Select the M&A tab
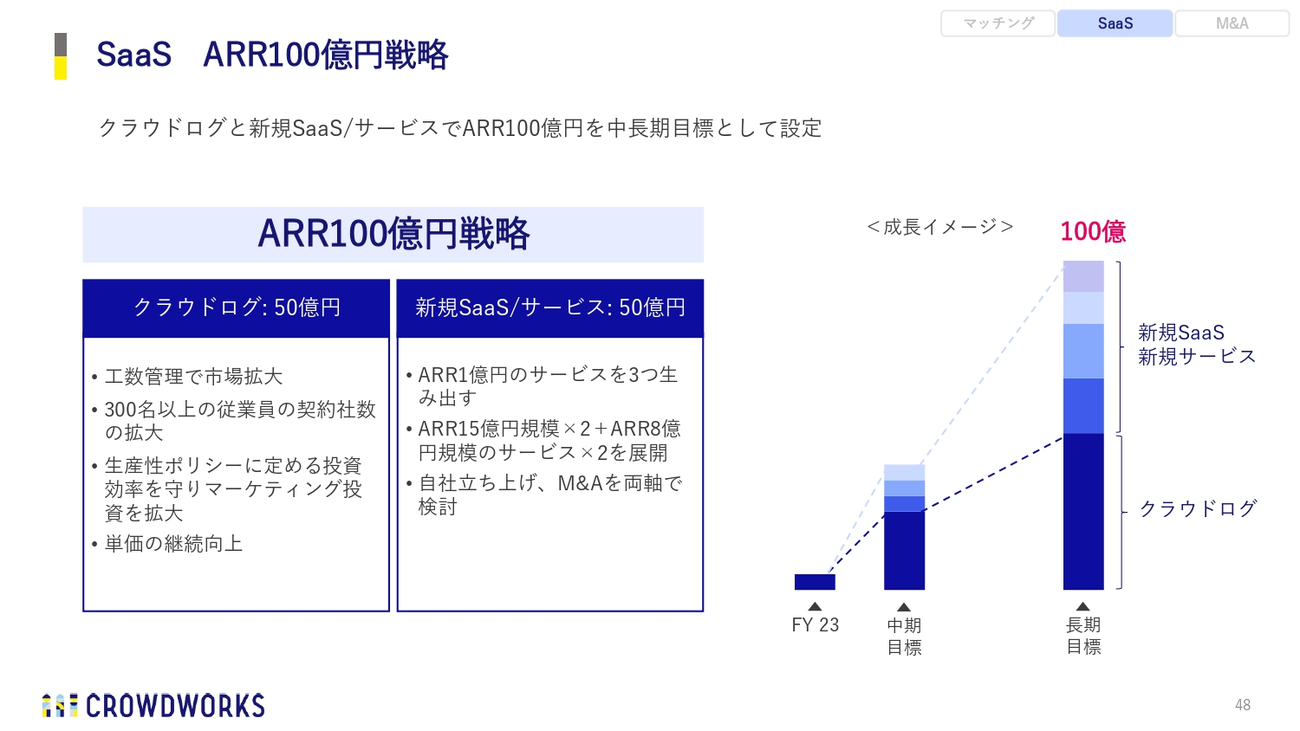 pos(1232,24)
